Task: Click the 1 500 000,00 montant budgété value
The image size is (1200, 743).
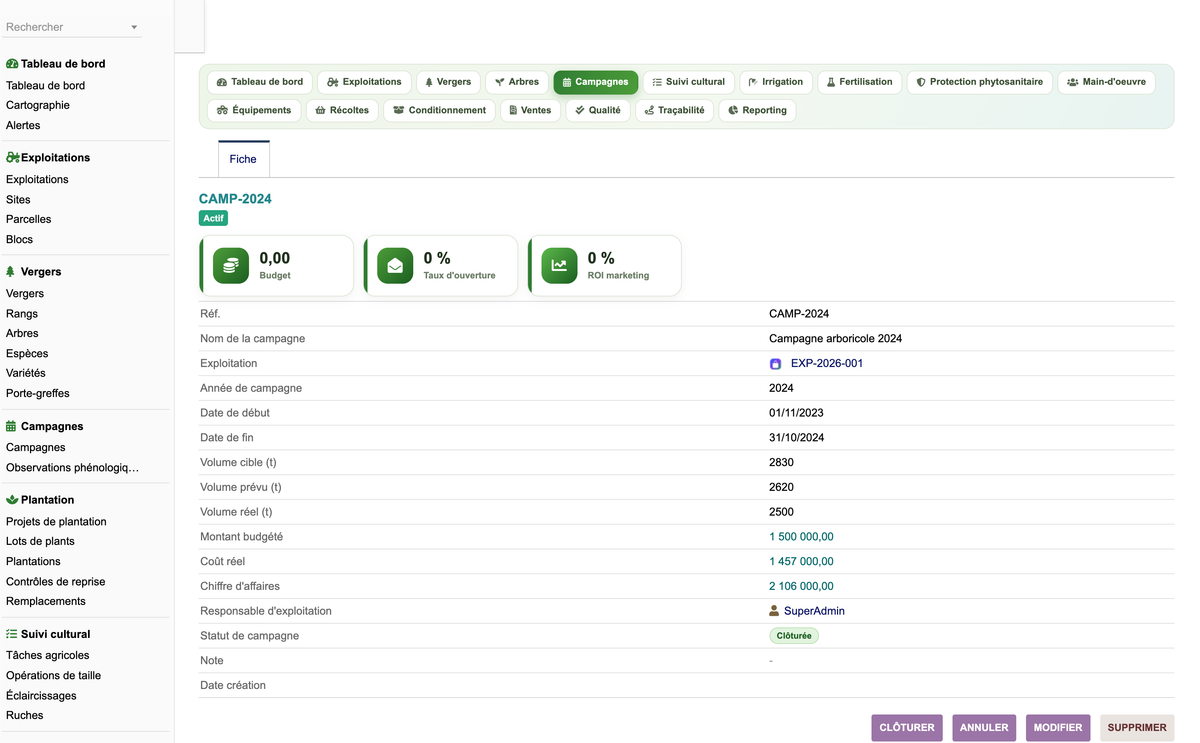Action: 801,537
